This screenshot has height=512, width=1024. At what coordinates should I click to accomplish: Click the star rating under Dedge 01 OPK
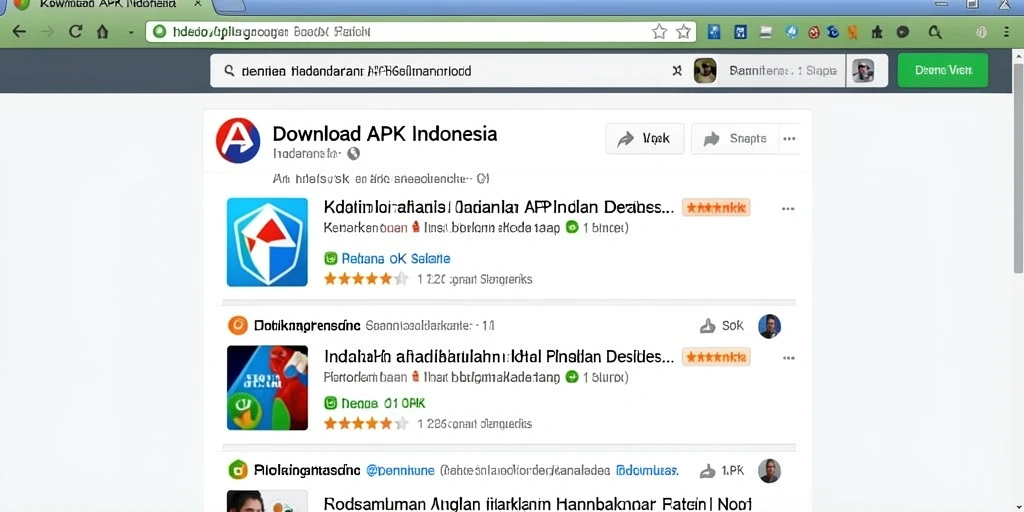366,424
